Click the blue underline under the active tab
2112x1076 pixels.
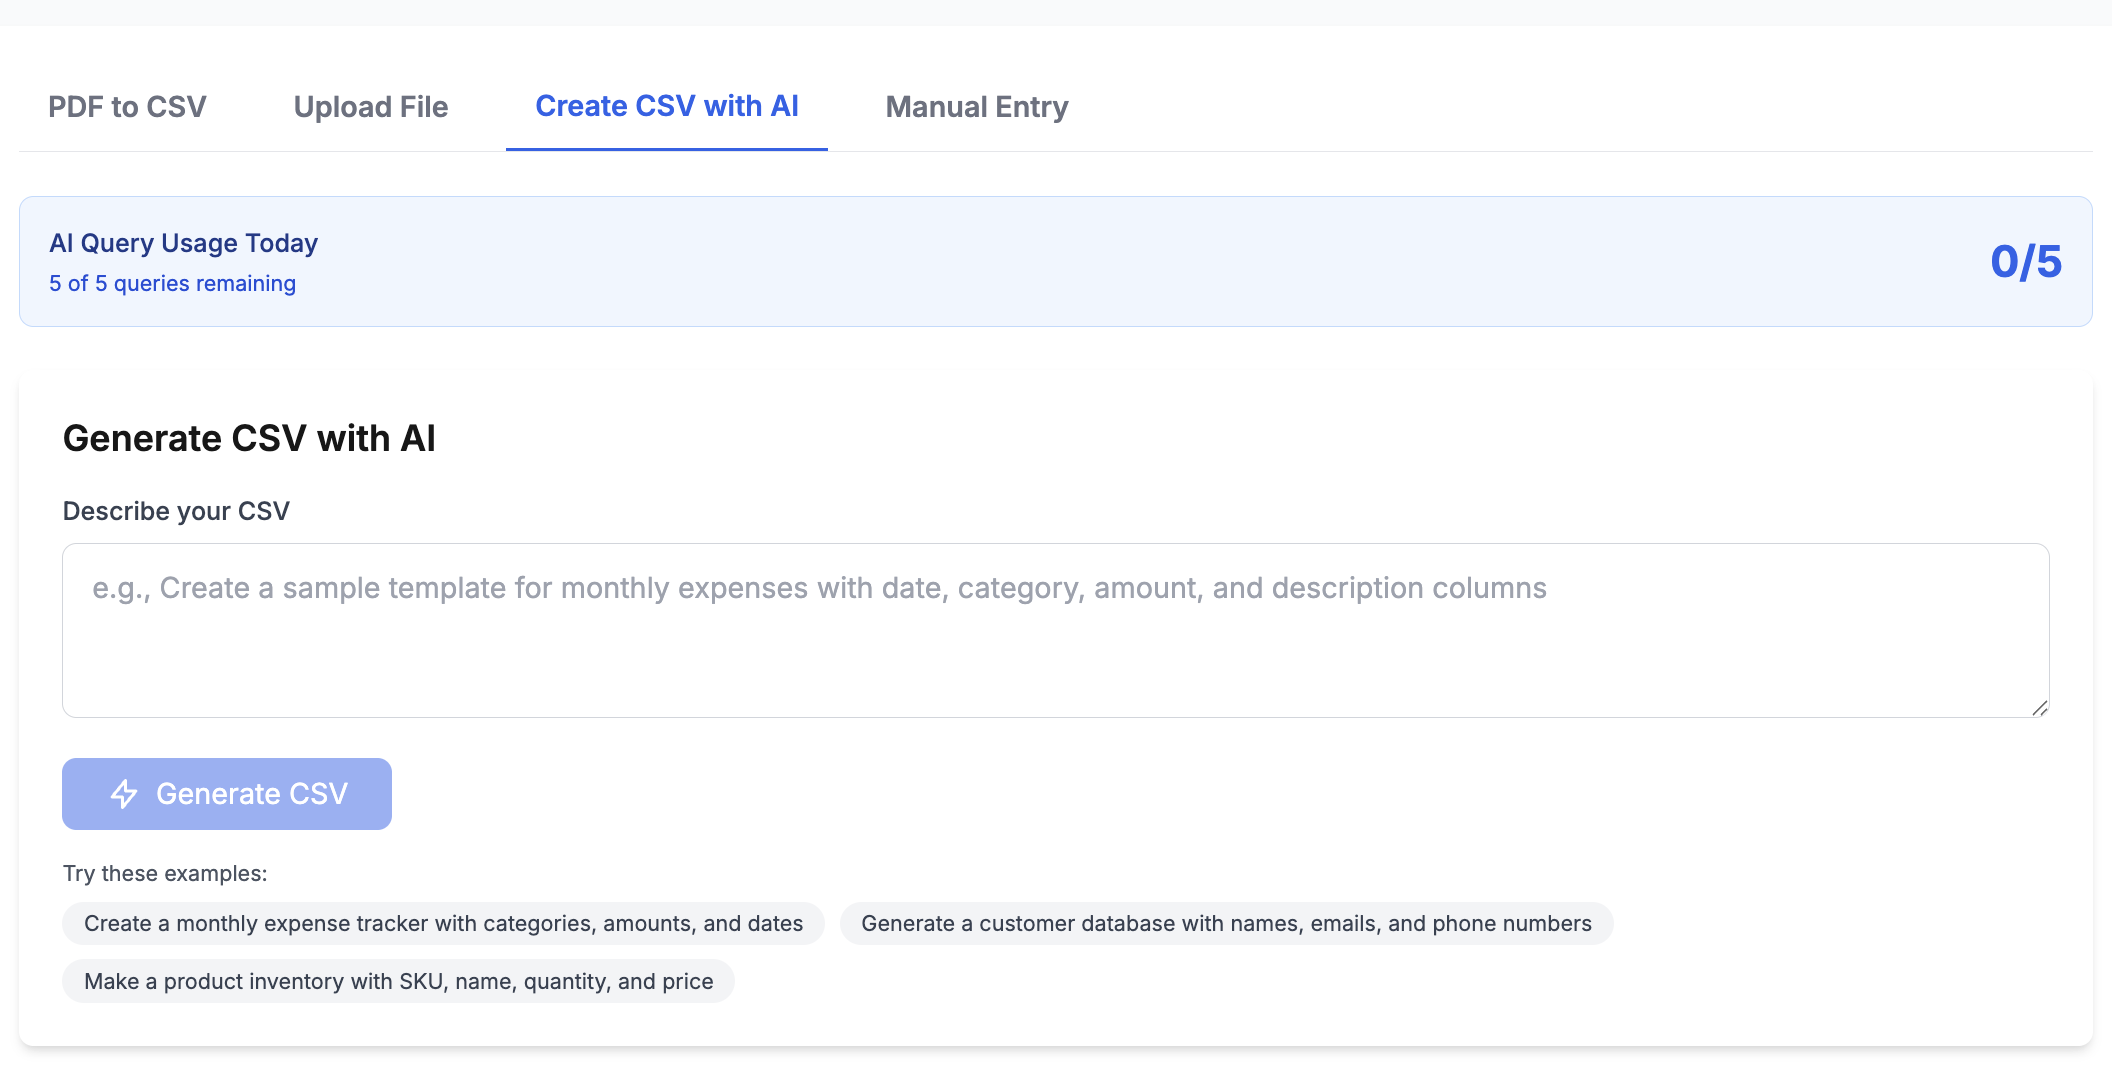(x=667, y=149)
